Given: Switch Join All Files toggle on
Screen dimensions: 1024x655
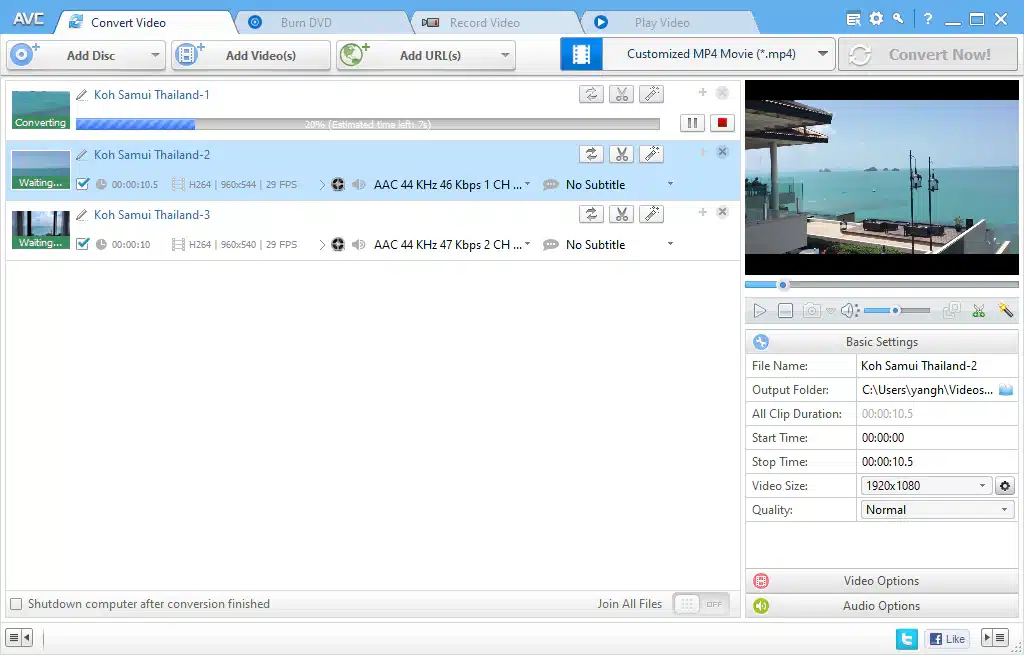Looking at the screenshot, I should [702, 604].
